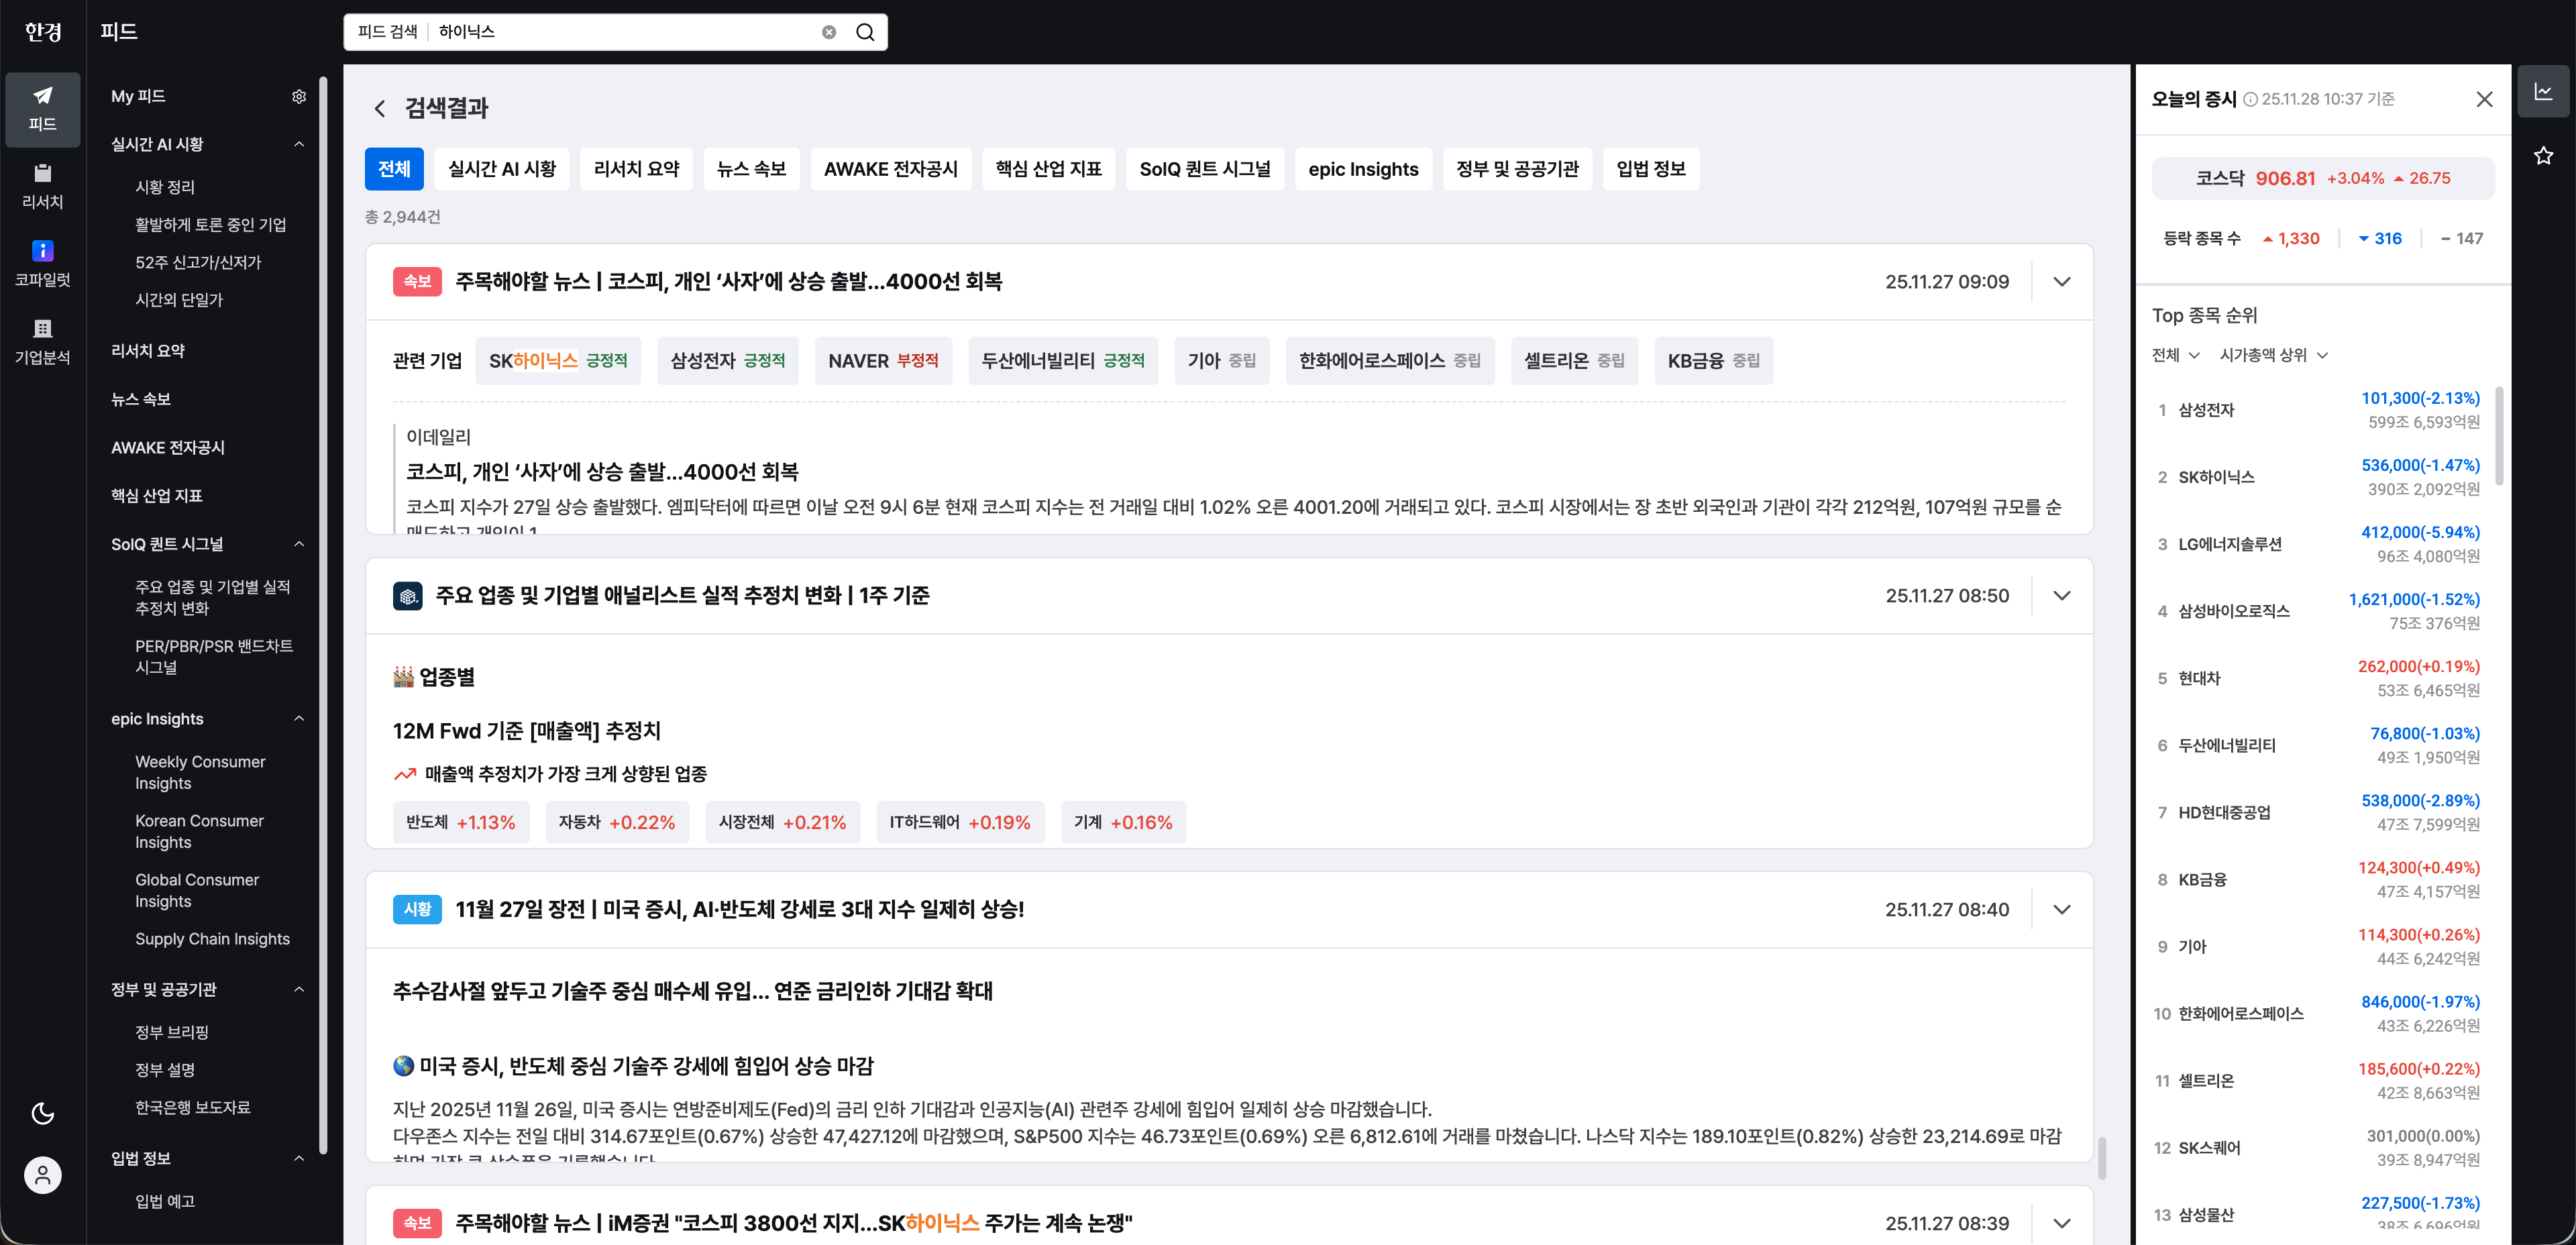Toggle dark mode with the moon icon
The height and width of the screenshot is (1245, 2576).
(x=42, y=1112)
